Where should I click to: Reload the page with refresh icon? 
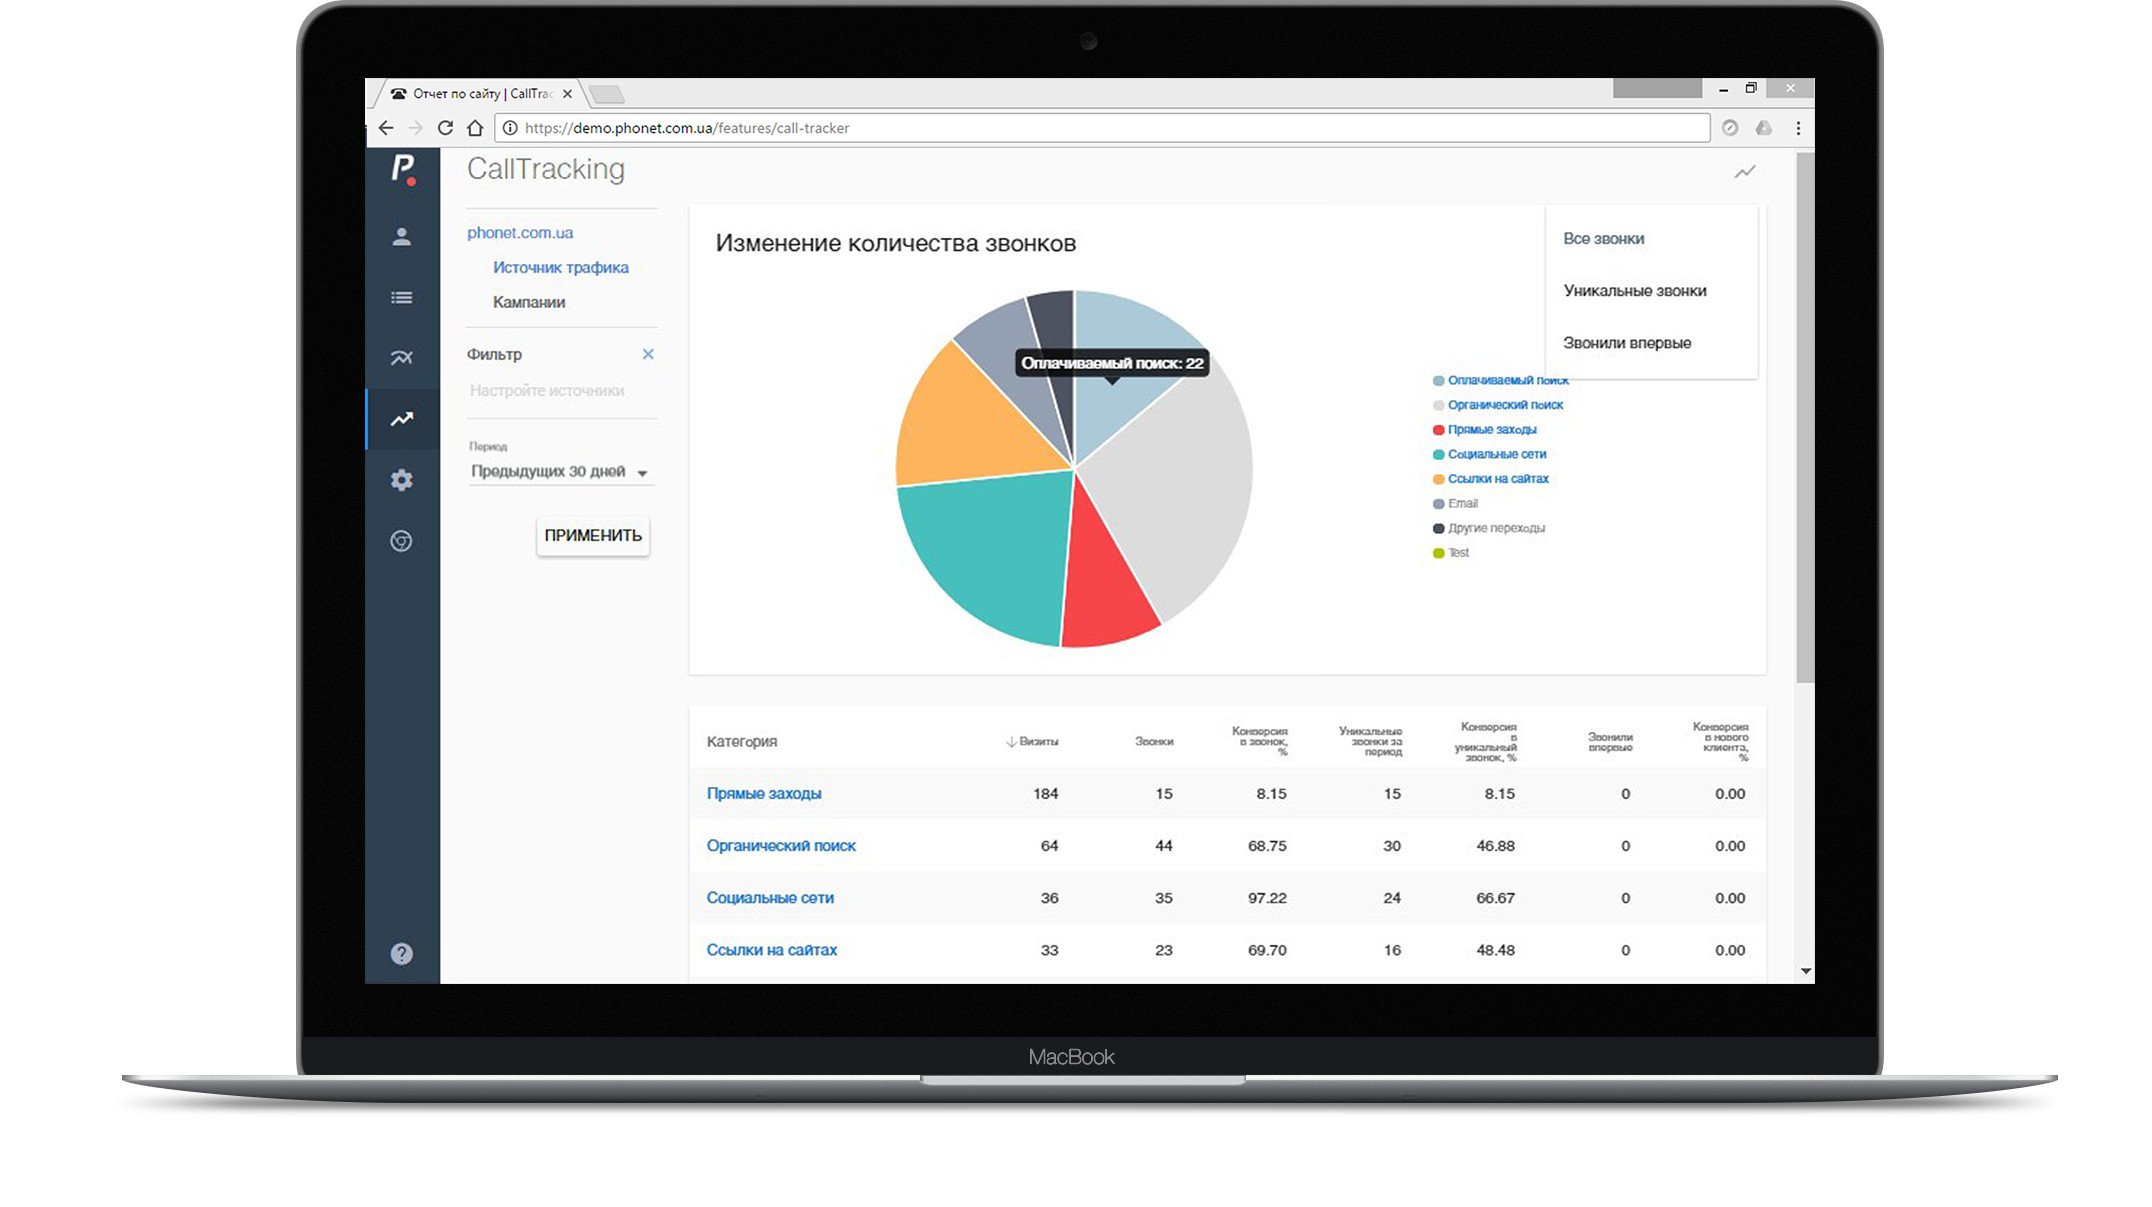(446, 128)
